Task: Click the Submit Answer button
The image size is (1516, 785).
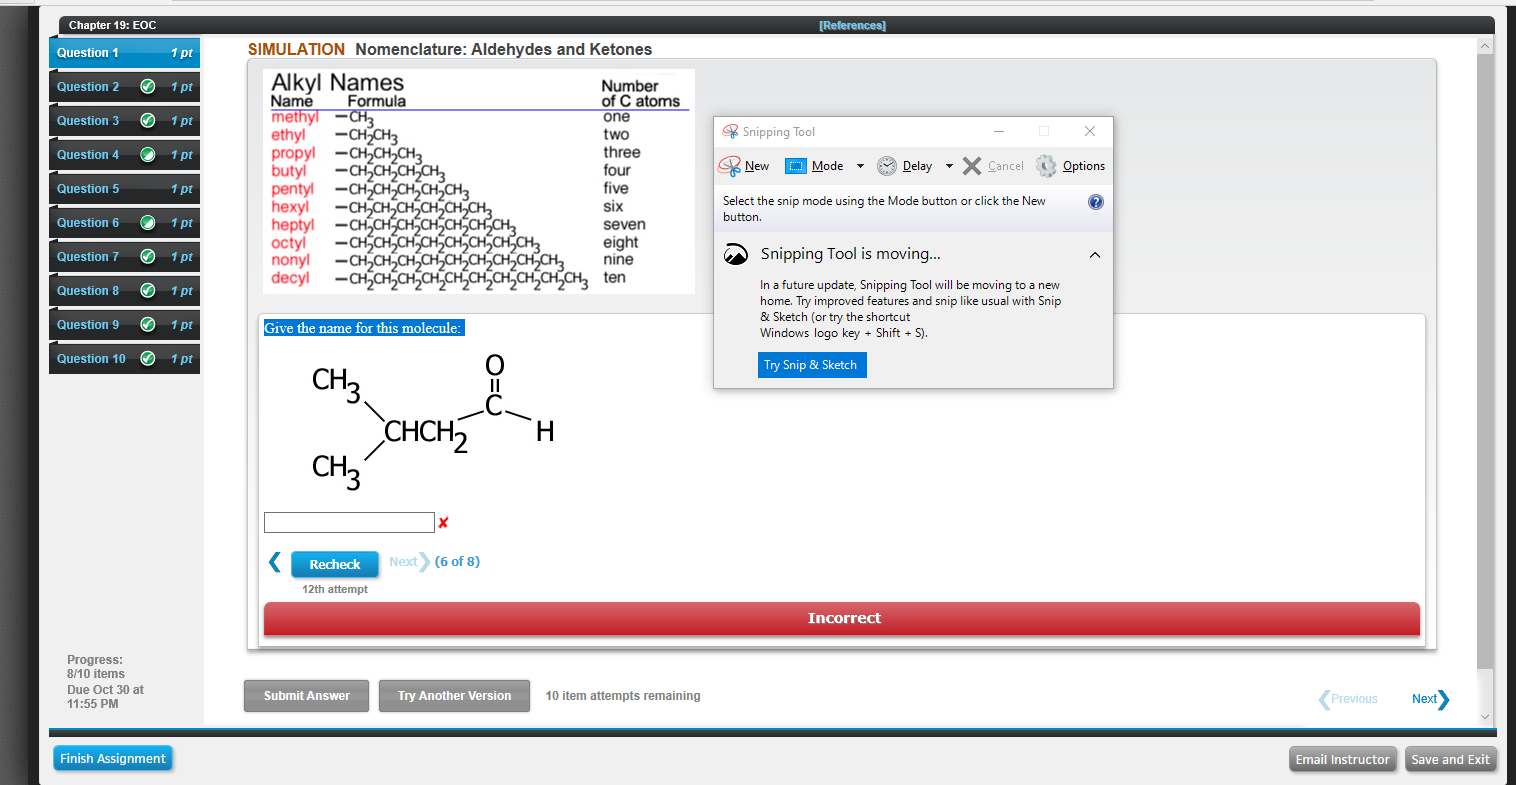Action: (x=306, y=696)
